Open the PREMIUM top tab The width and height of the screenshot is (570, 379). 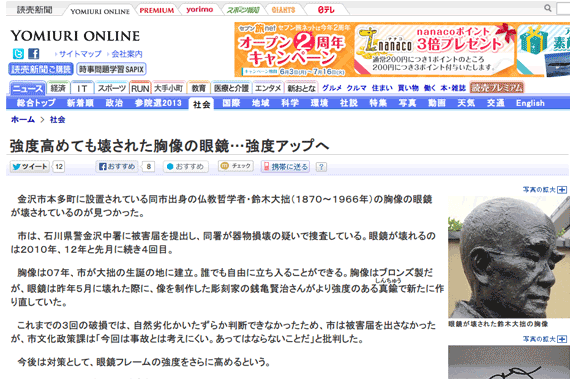coord(157,11)
